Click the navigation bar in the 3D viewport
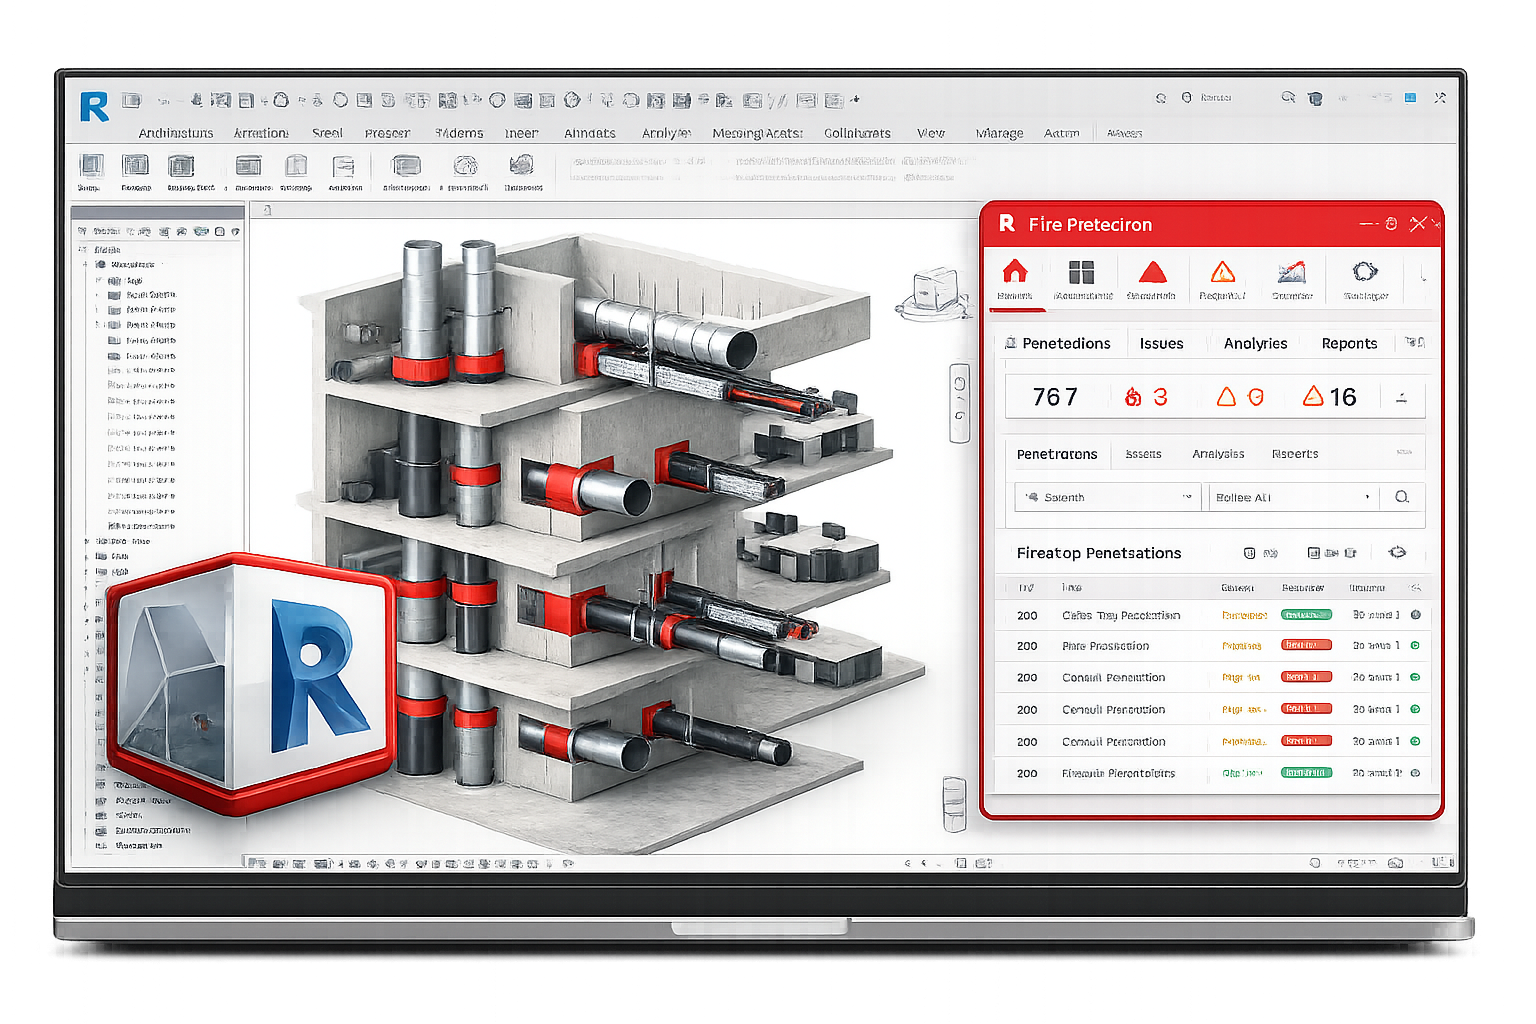Image resolution: width=1536 pixels, height=1024 pixels. pyautogui.click(x=959, y=403)
